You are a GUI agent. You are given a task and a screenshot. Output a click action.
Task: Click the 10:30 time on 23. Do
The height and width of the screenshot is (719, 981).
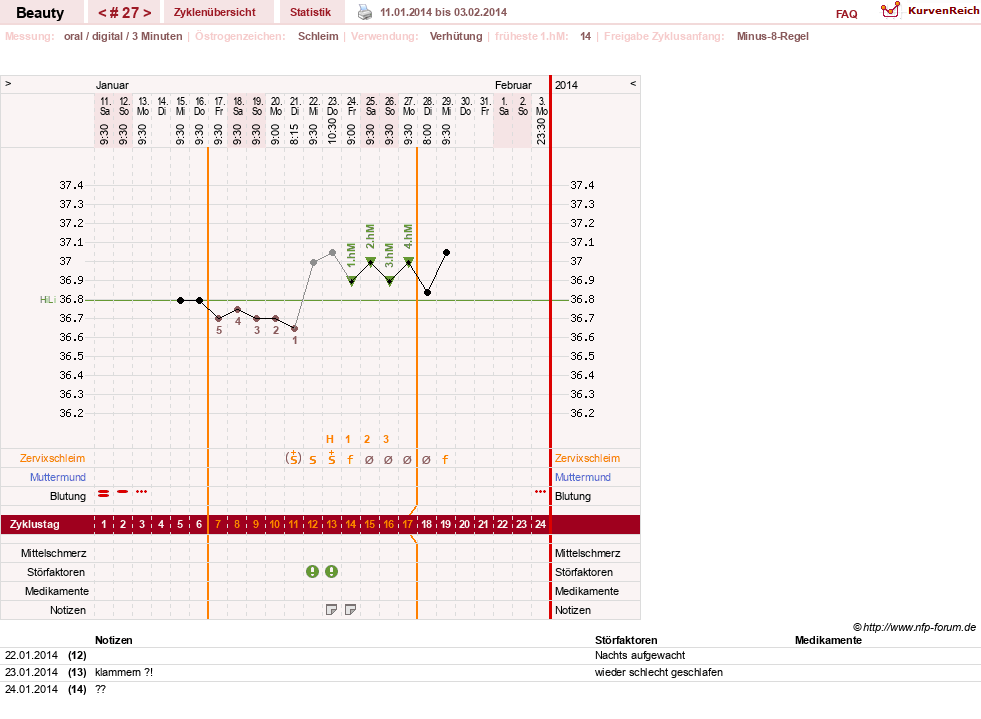point(332,132)
